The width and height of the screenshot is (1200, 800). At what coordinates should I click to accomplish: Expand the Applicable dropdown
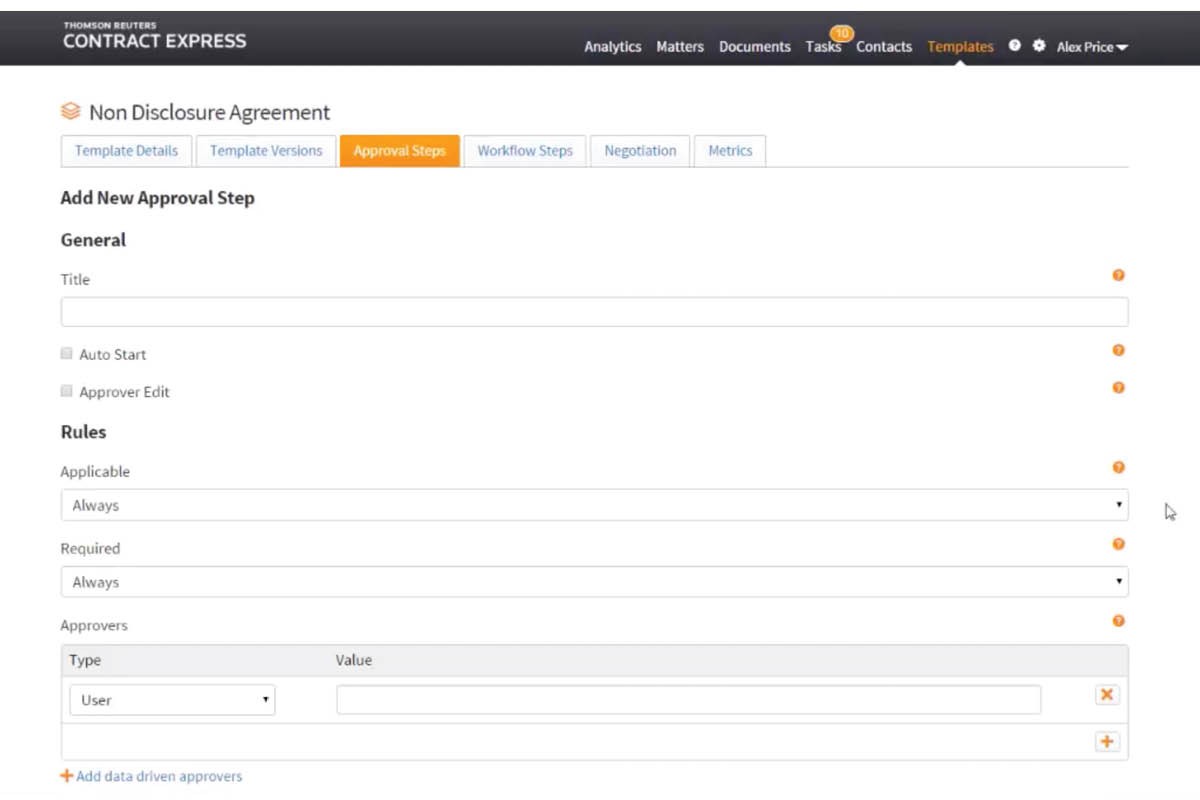[594, 505]
